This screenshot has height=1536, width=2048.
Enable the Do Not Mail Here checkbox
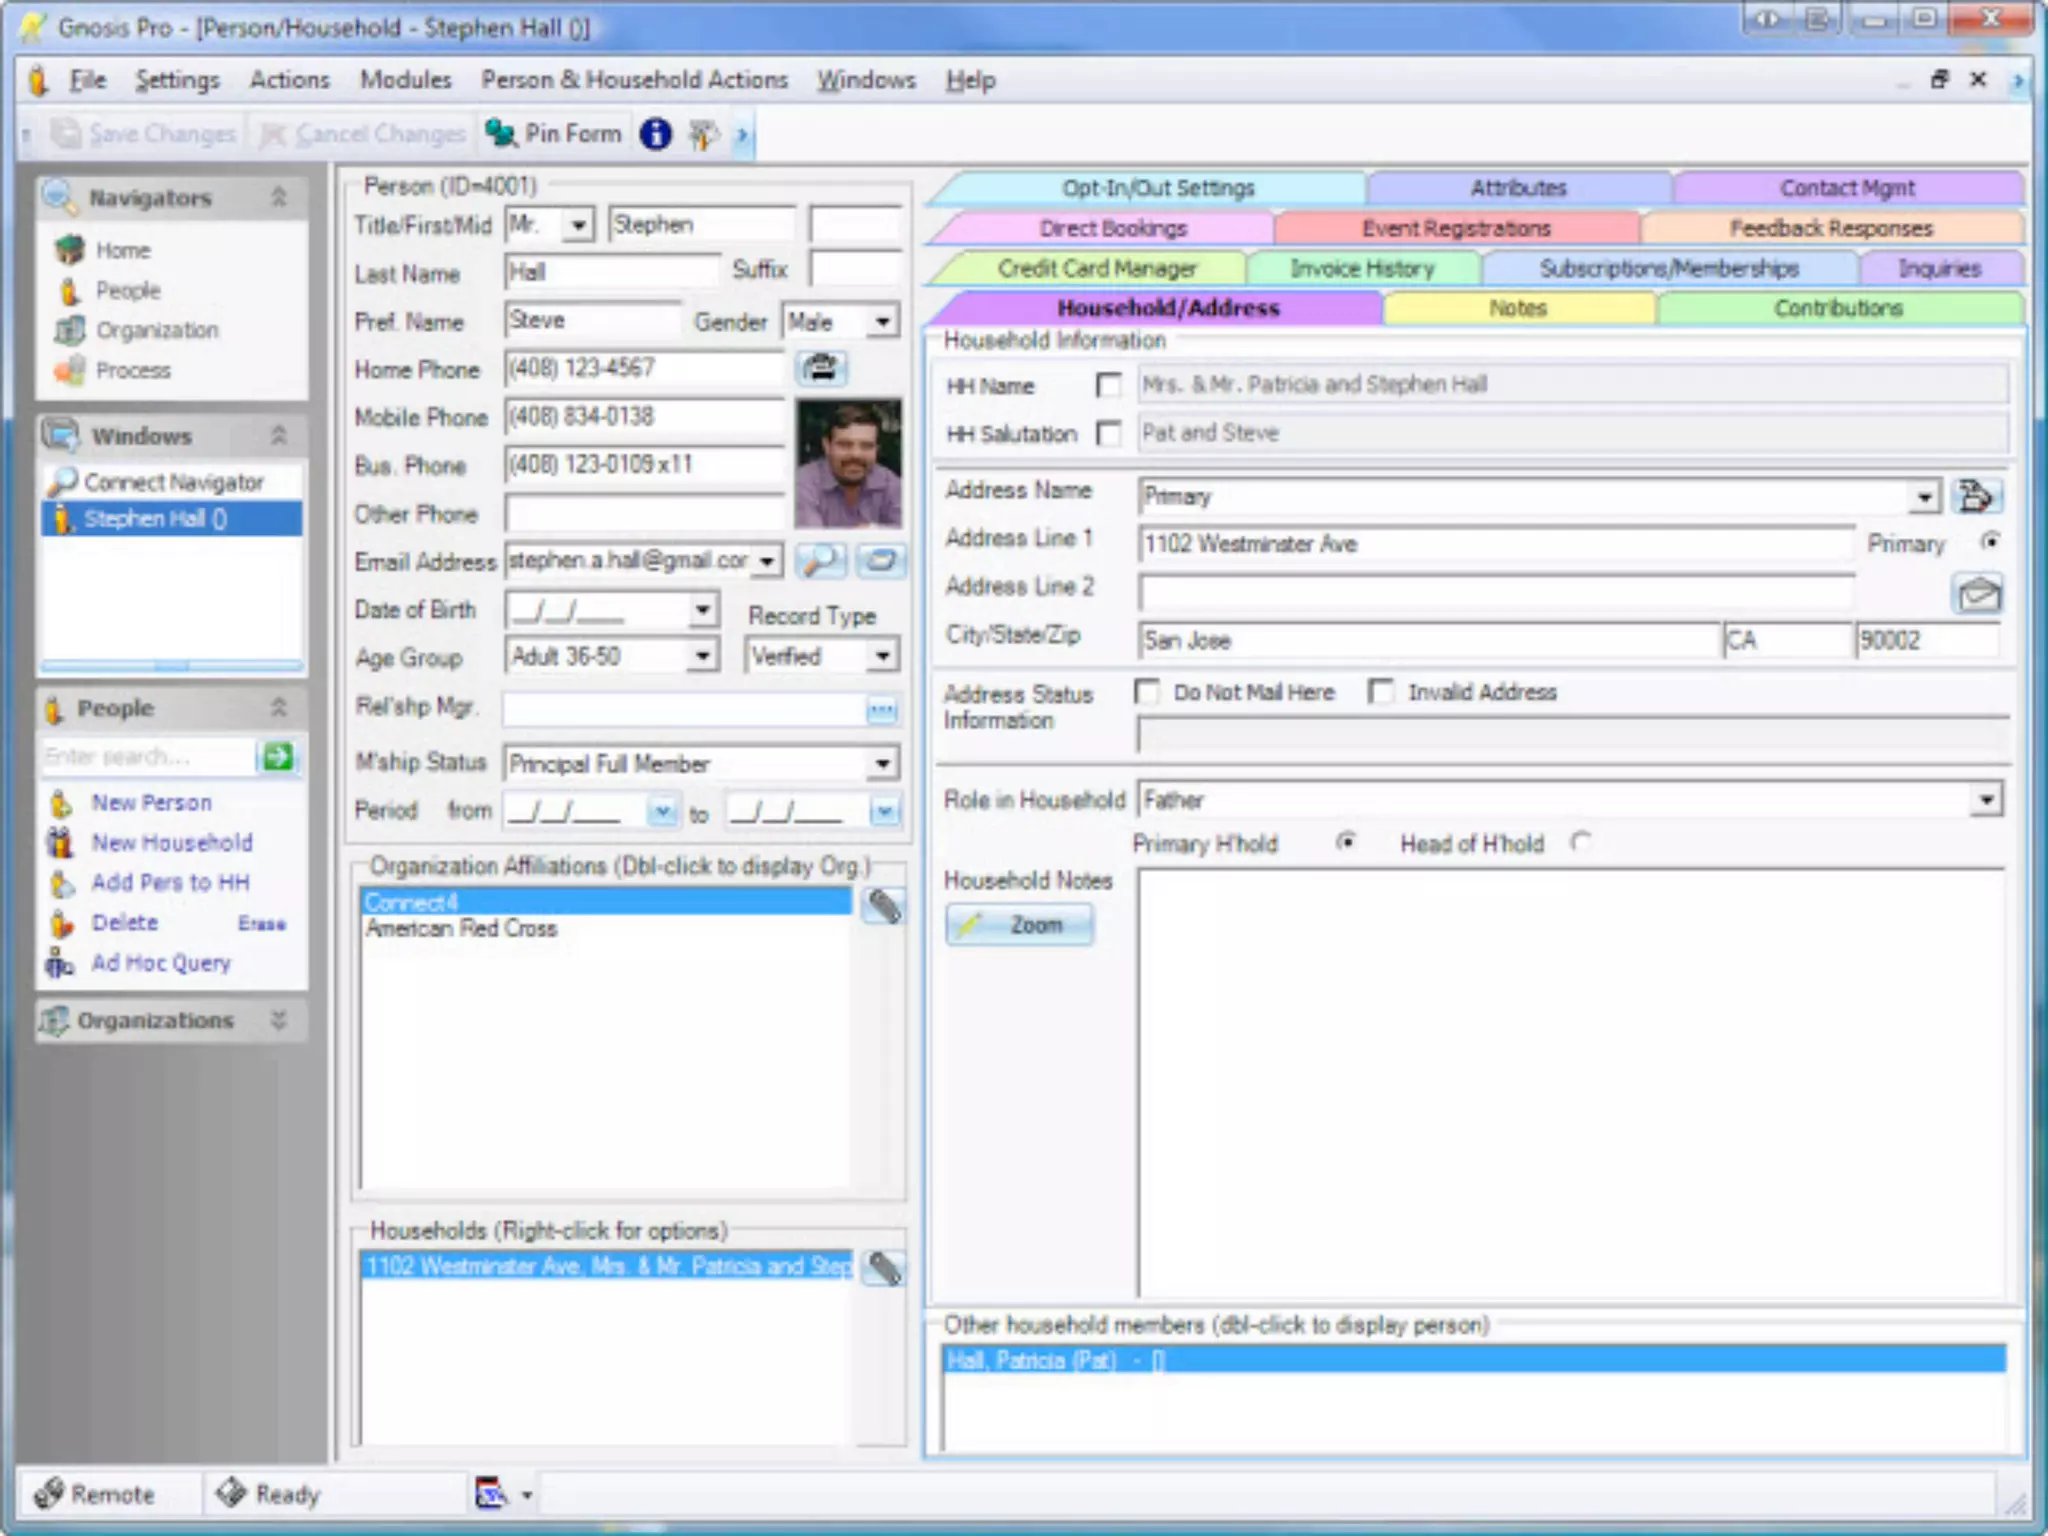(x=1147, y=692)
